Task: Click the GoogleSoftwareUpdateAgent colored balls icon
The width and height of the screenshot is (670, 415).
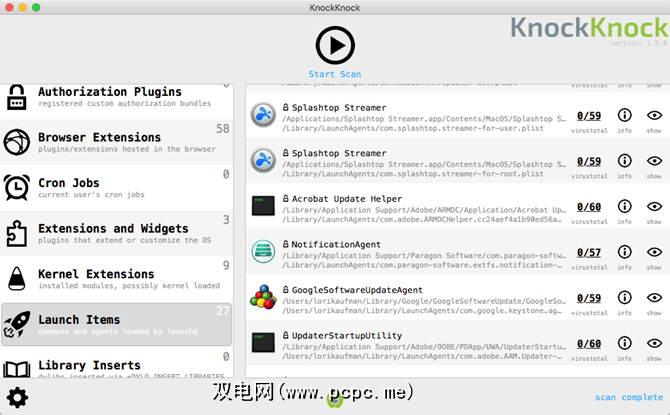Action: (x=263, y=297)
